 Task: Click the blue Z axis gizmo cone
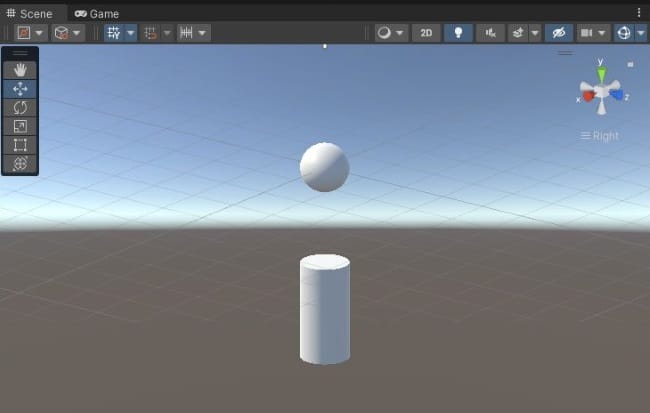[x=617, y=95]
